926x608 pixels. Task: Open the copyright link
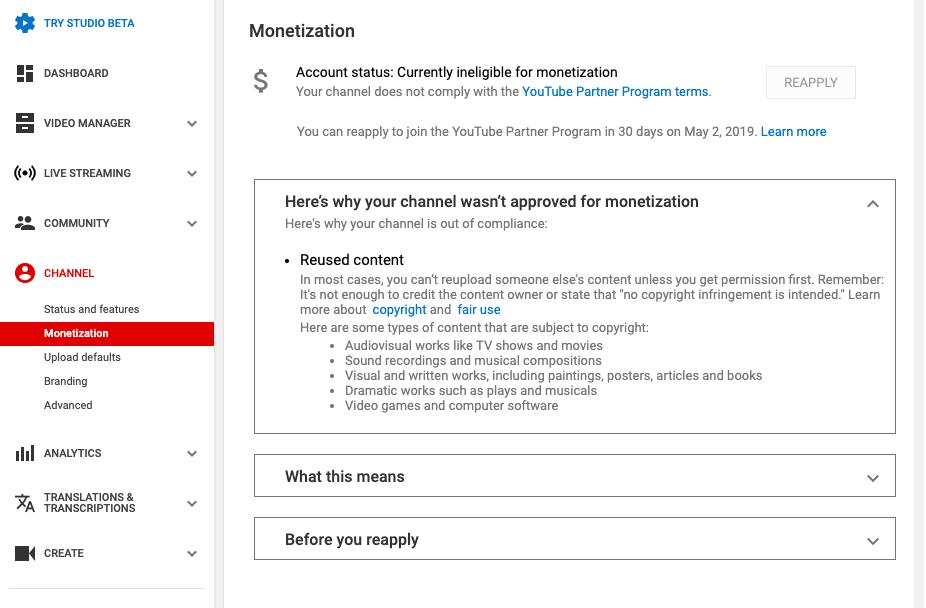coord(399,310)
